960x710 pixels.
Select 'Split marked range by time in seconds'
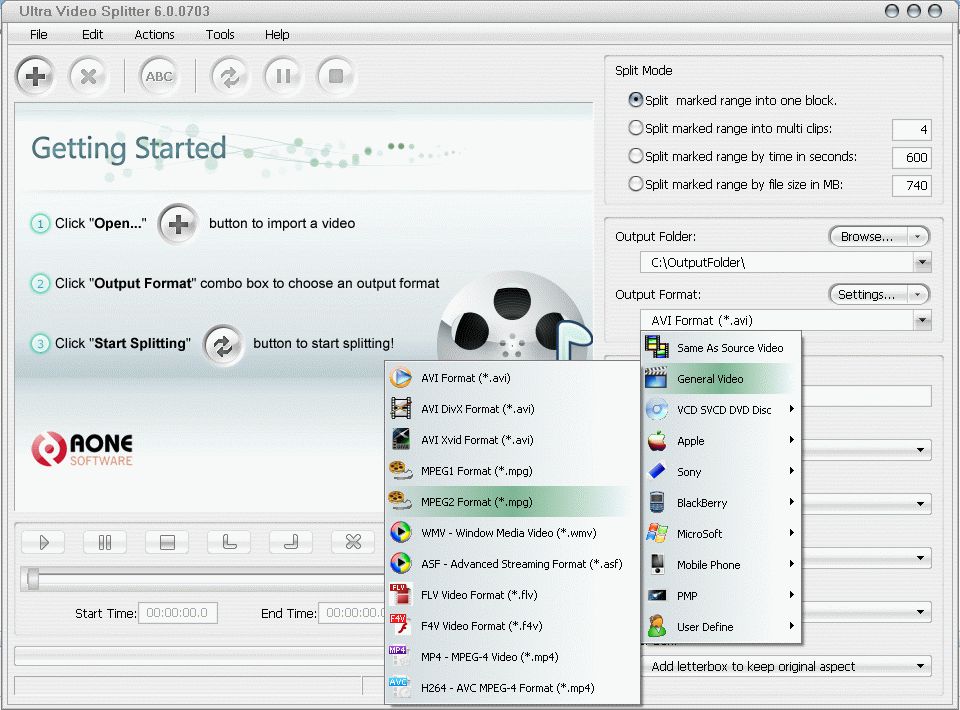pos(636,156)
